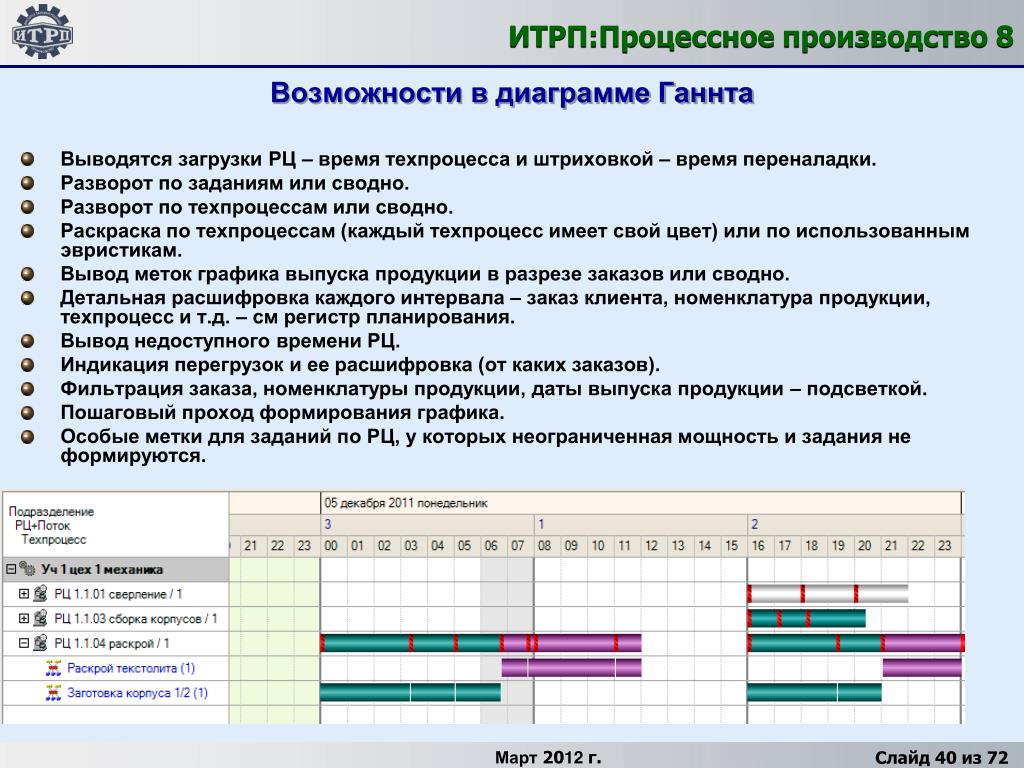Viewport: 1024px width, 768px height.
Task: Click the Техпроцесс header label
Action: click(54, 539)
